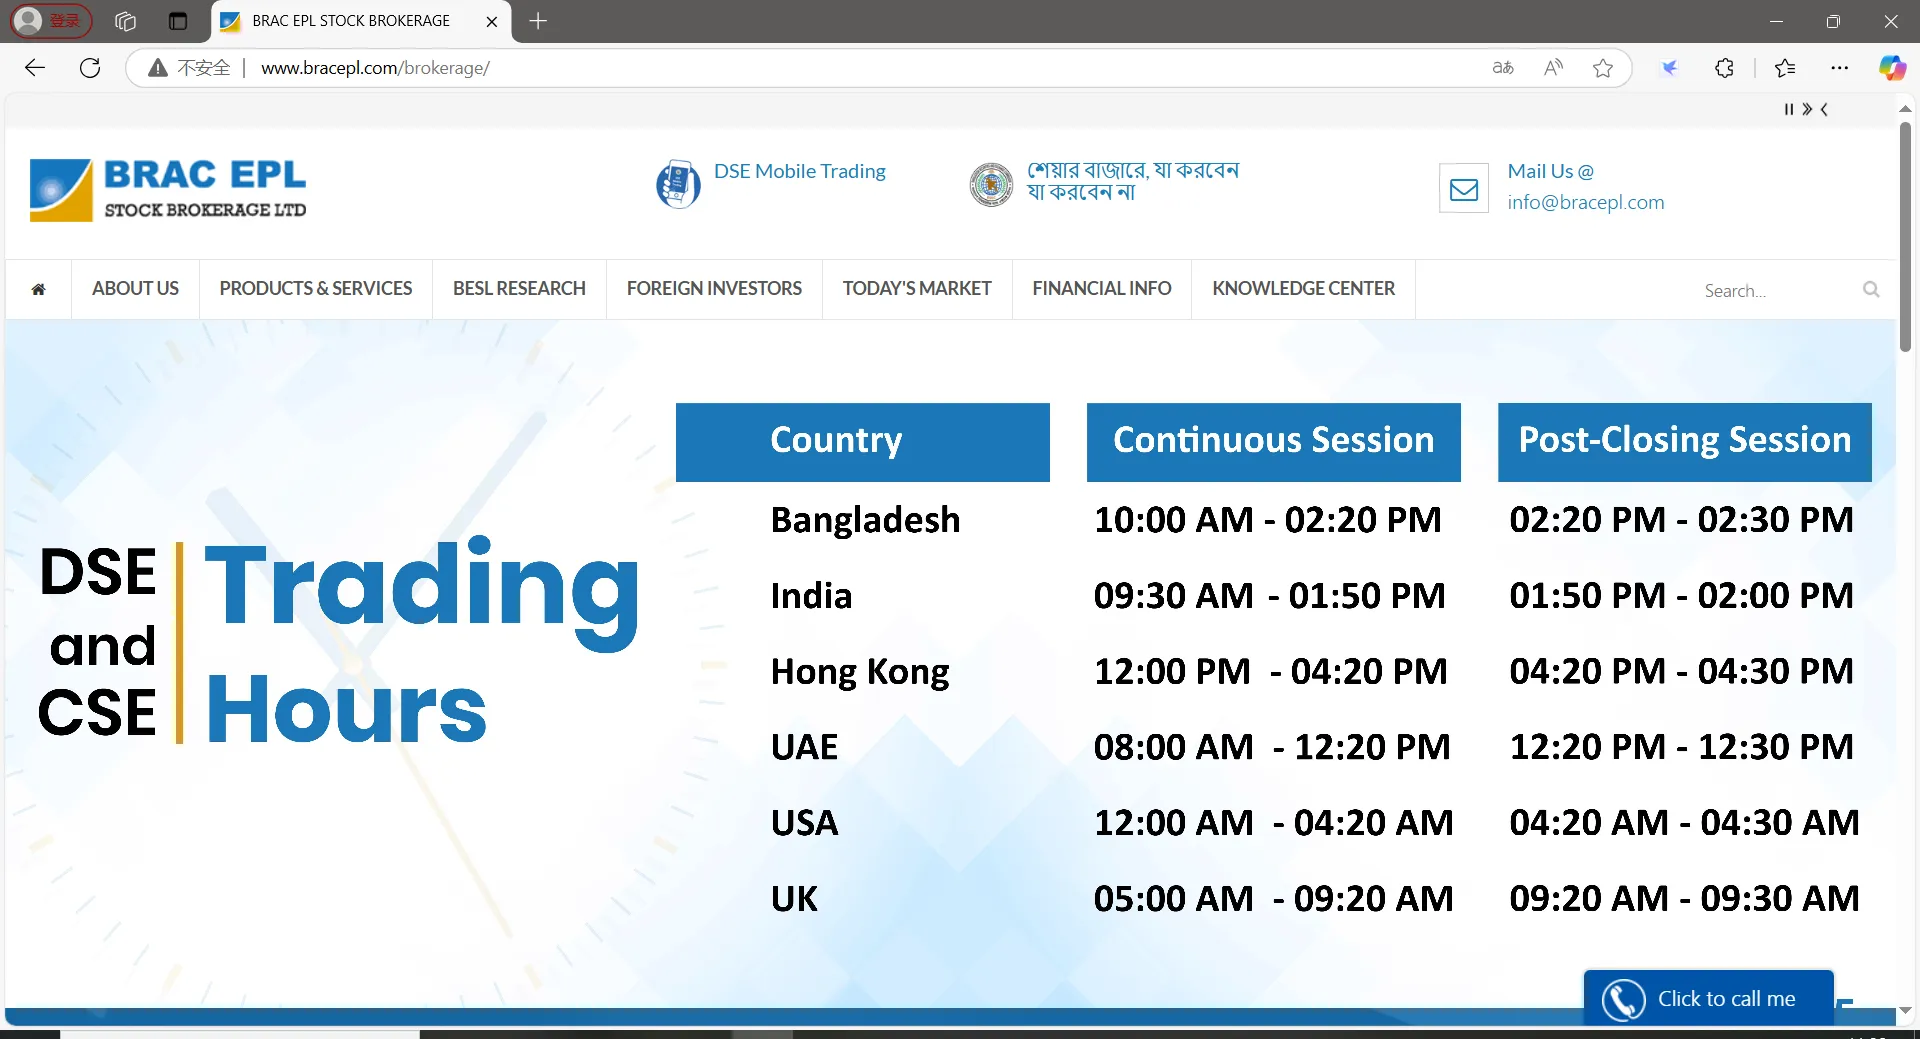1920x1039 pixels.
Task: Click the UAE post-closing session time
Action: 1681,747
